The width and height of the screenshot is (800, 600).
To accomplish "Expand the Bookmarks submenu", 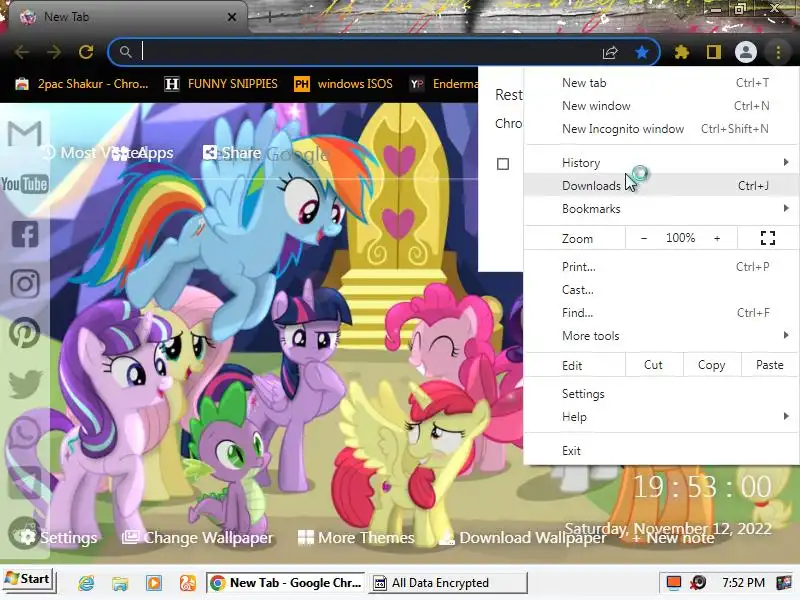I will point(661,208).
